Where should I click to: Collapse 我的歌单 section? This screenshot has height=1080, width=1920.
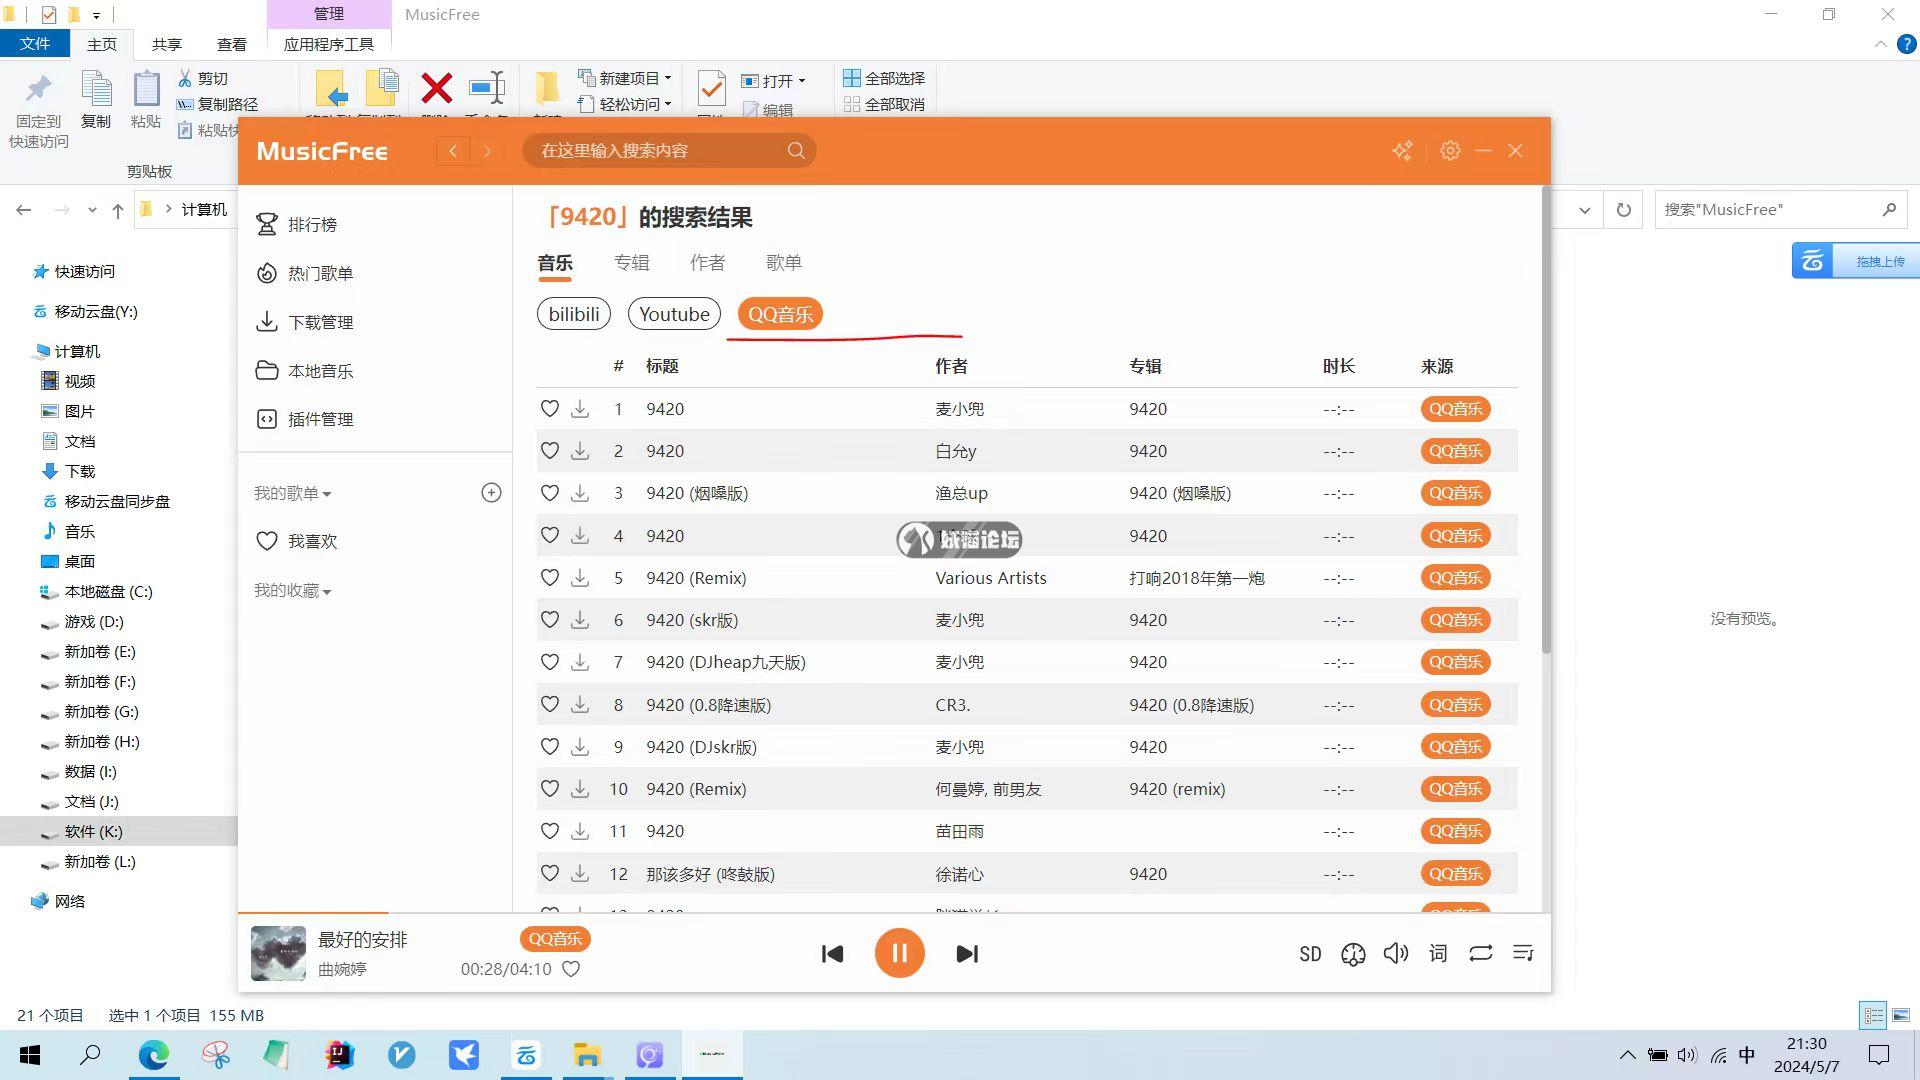coord(292,493)
